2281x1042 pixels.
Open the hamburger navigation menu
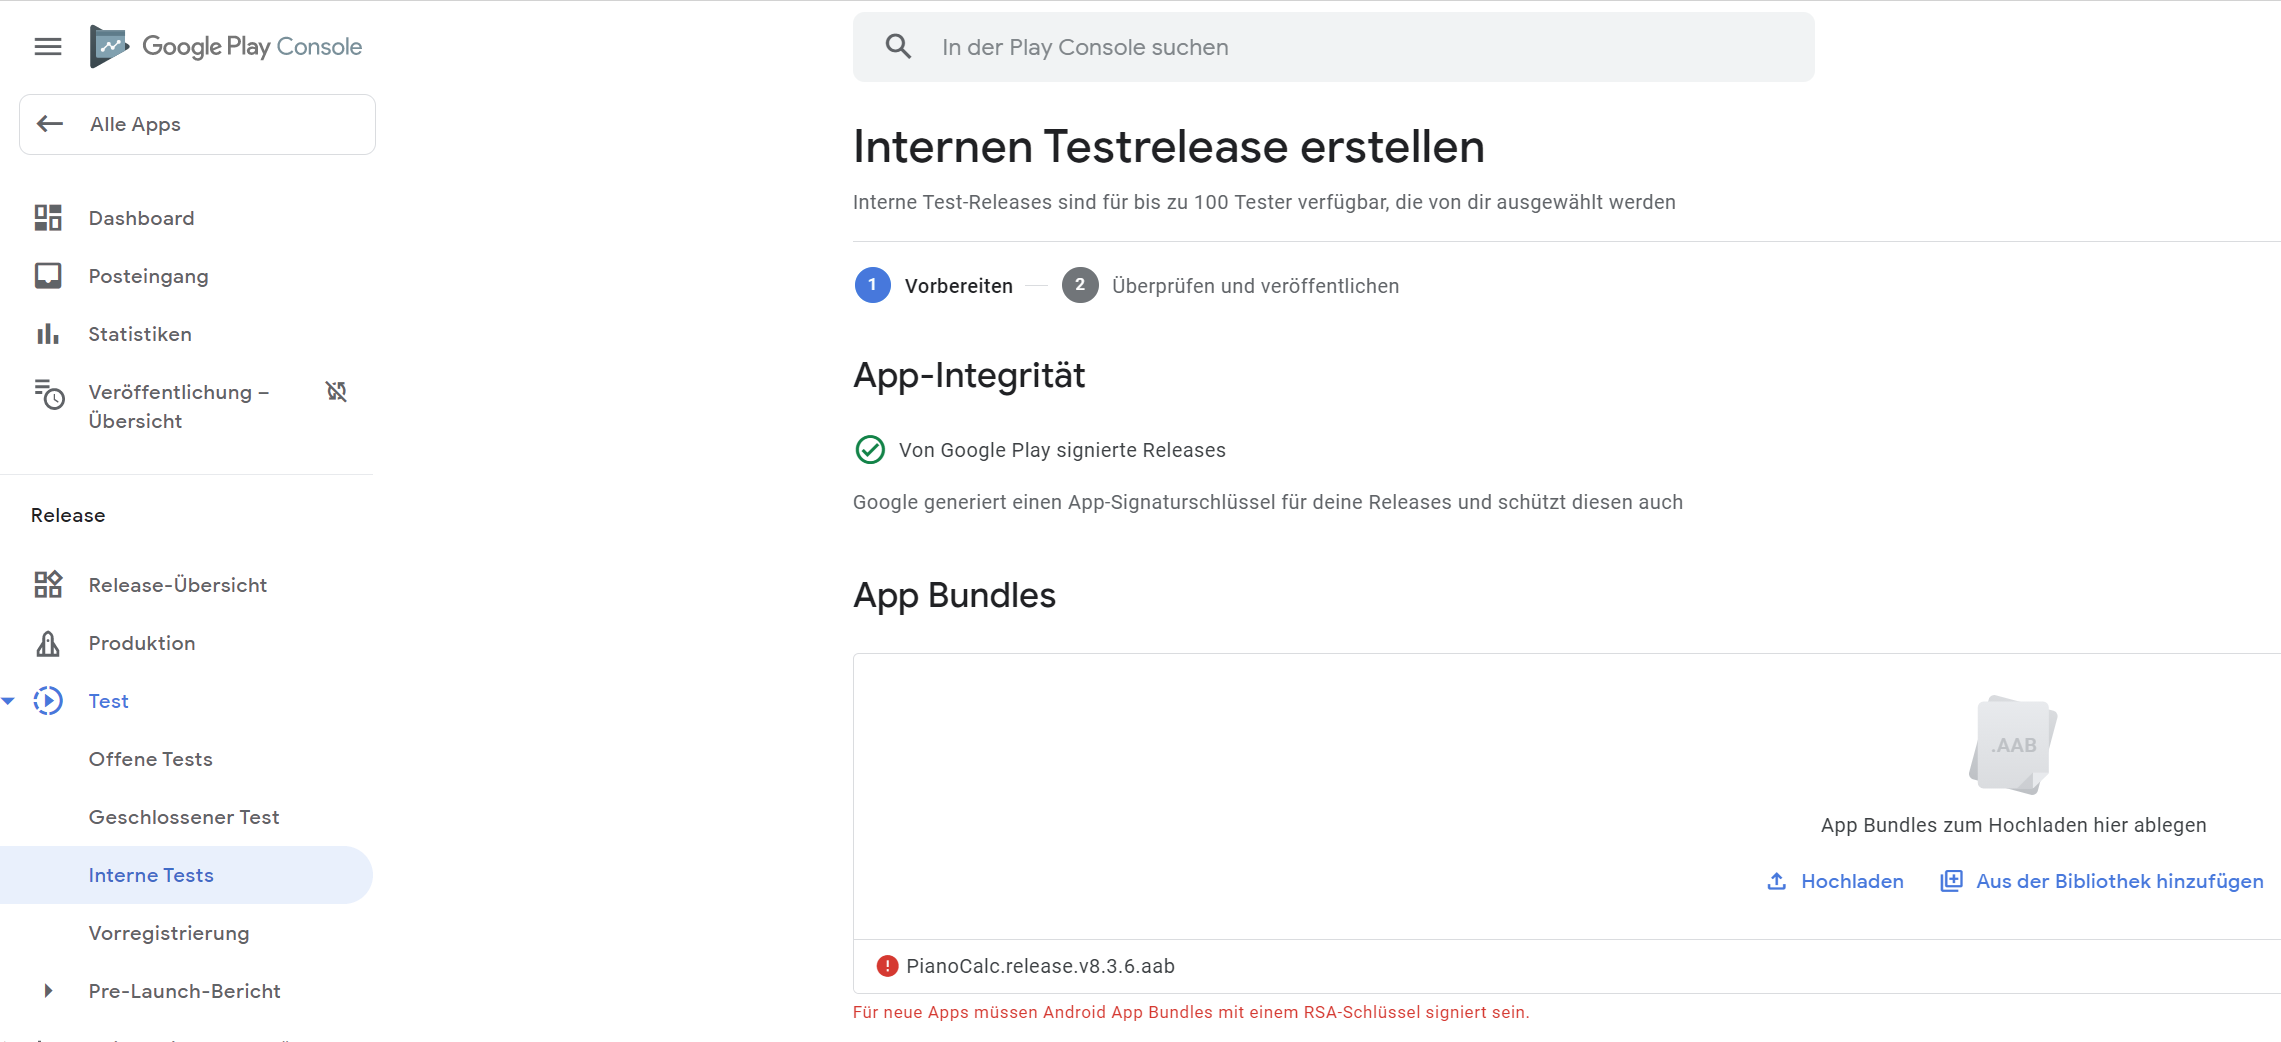(x=48, y=47)
